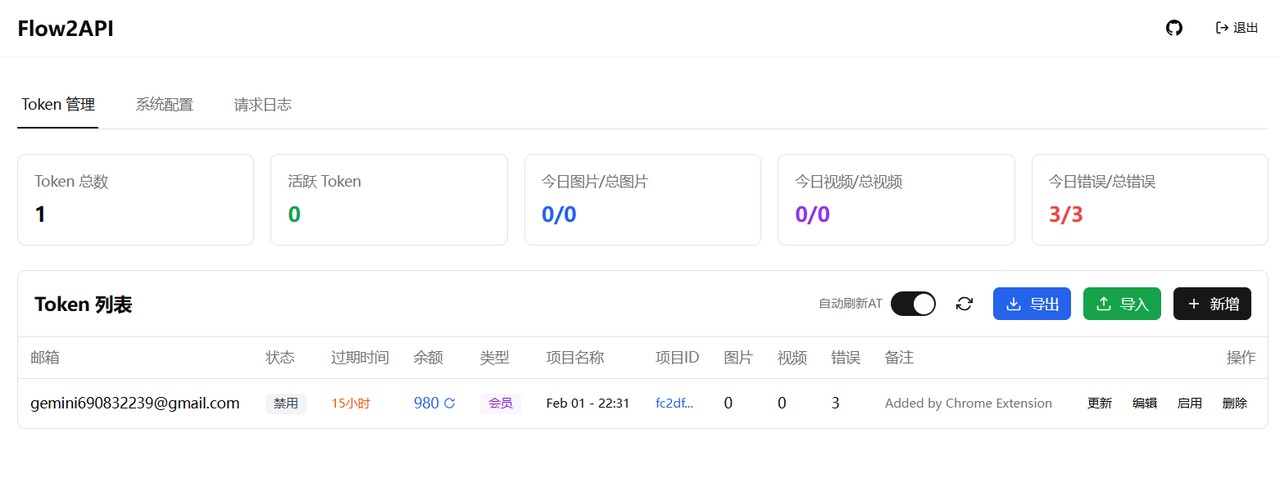Click the 活跃 Token card
This screenshot has width=1280, height=478.
click(389, 200)
